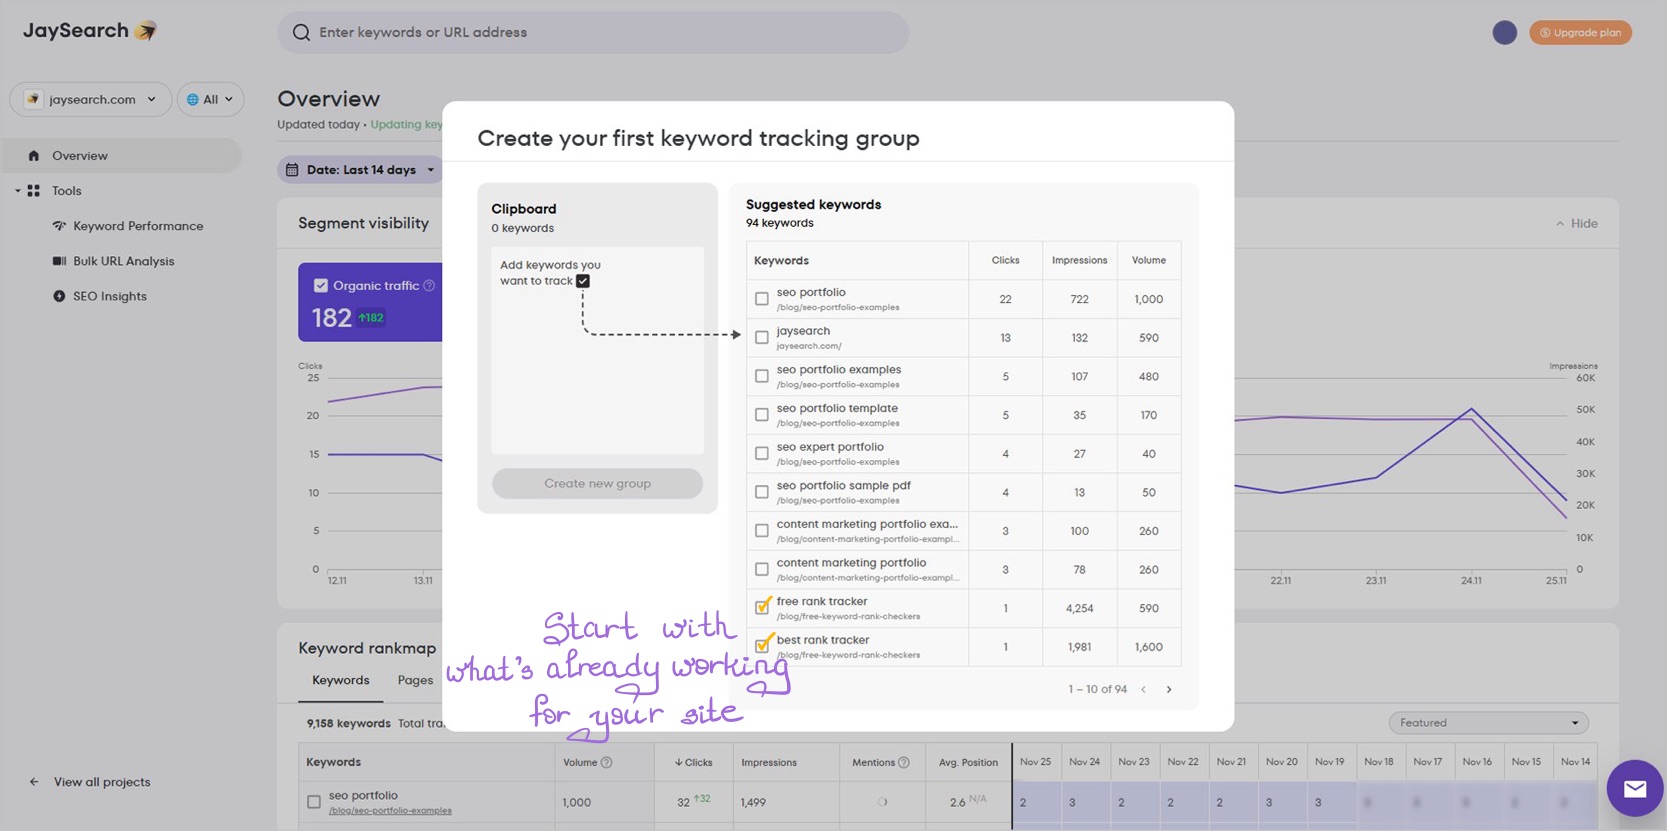Click the Create new group button

pos(597,484)
